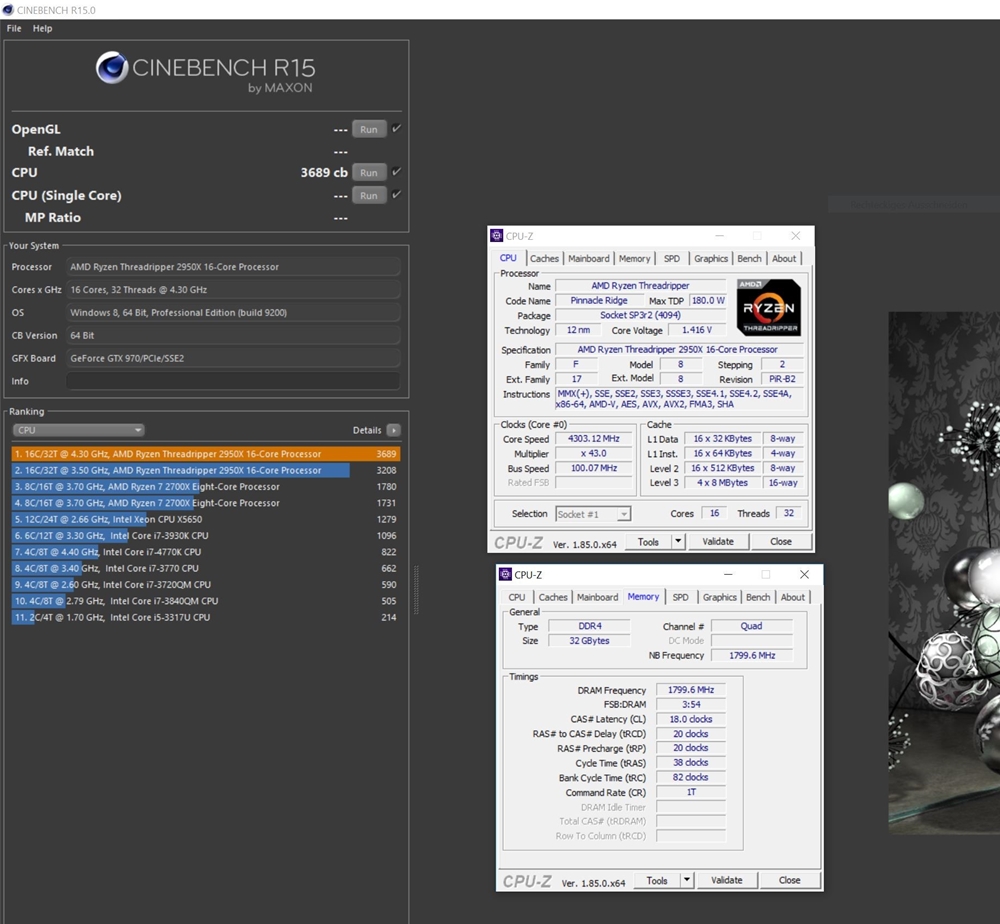1000x924 pixels.
Task: Switch to SPD tab in lower CPU-Z window
Action: pos(680,598)
